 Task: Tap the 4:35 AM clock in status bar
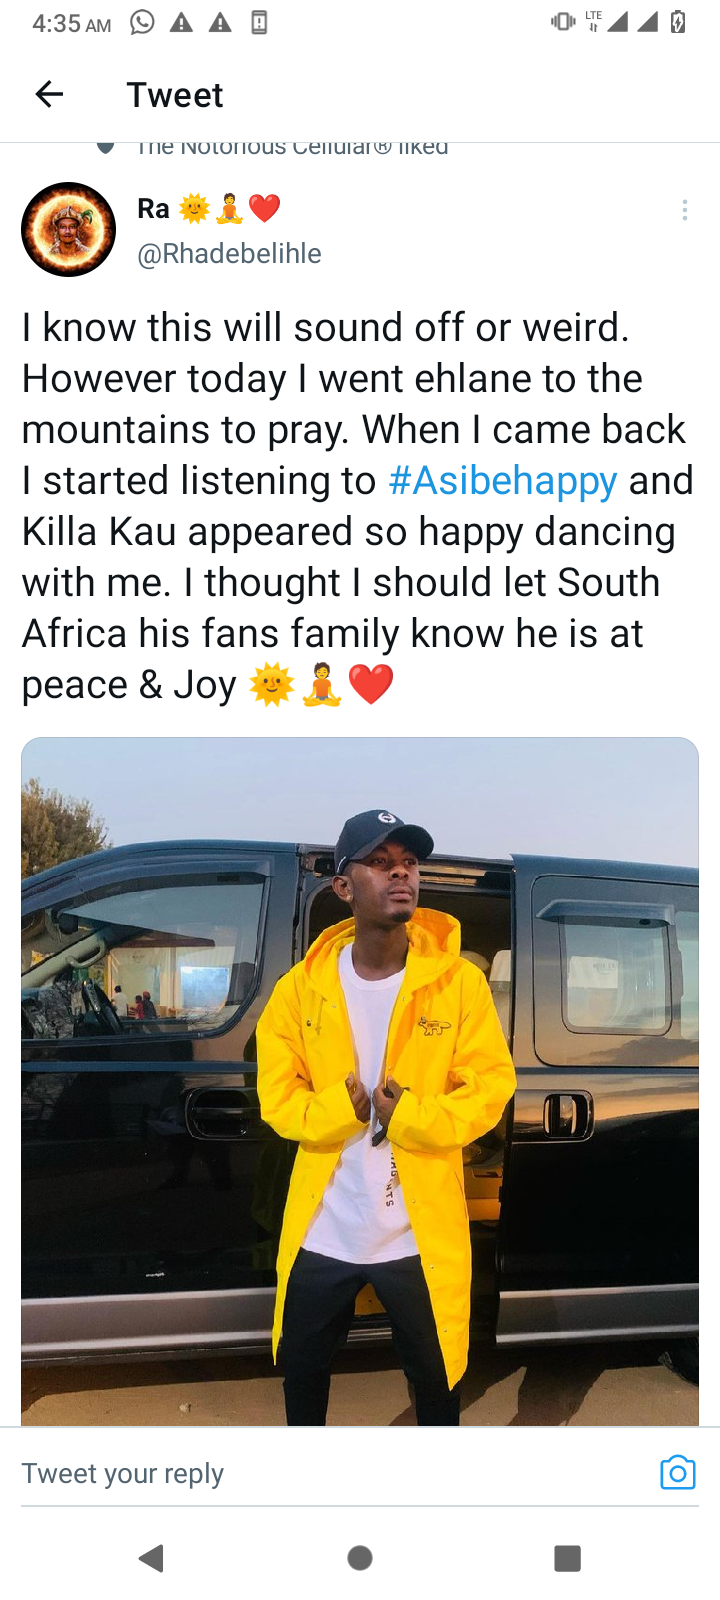tap(71, 23)
